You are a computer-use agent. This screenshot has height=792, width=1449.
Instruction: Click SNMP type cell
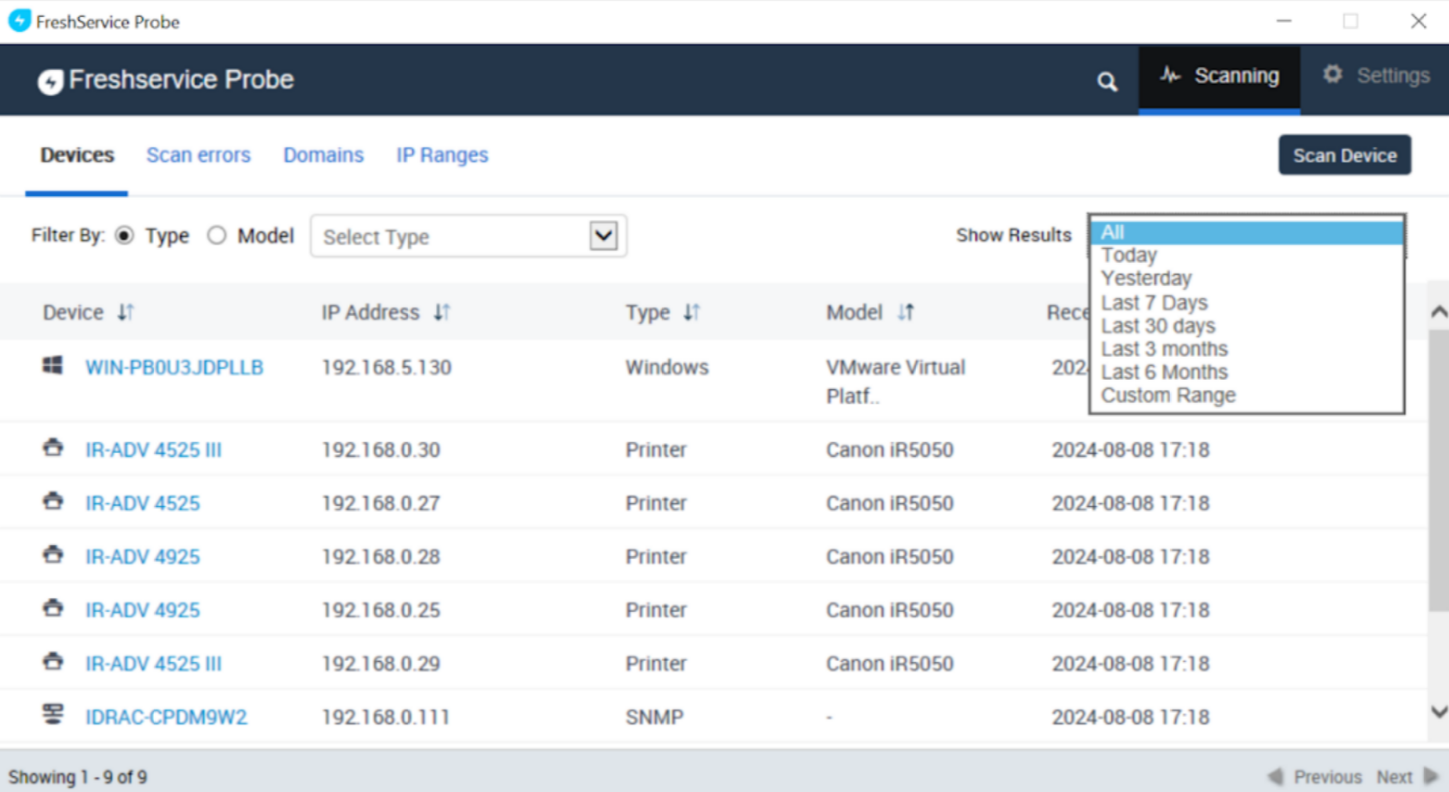pyautogui.click(x=654, y=717)
